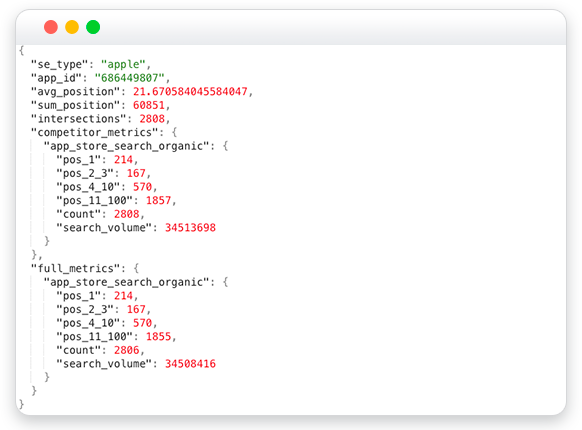The image size is (582, 430).
Task: Collapse app_store_search_organic under competitor_metrics
Action: [225, 146]
